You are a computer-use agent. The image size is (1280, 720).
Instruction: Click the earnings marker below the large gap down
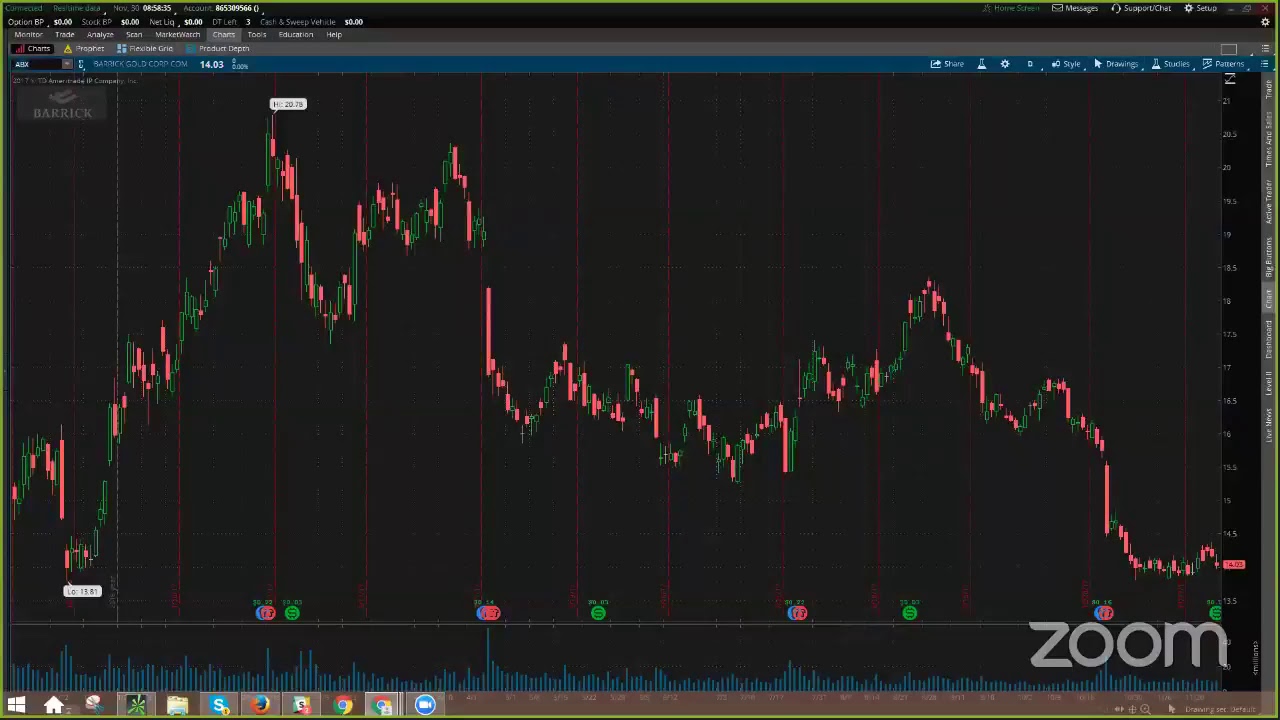click(x=488, y=613)
